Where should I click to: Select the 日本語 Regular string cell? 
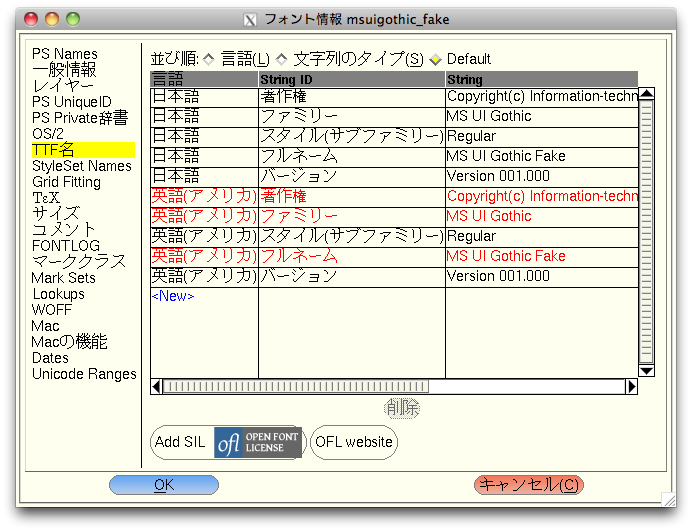(542, 136)
